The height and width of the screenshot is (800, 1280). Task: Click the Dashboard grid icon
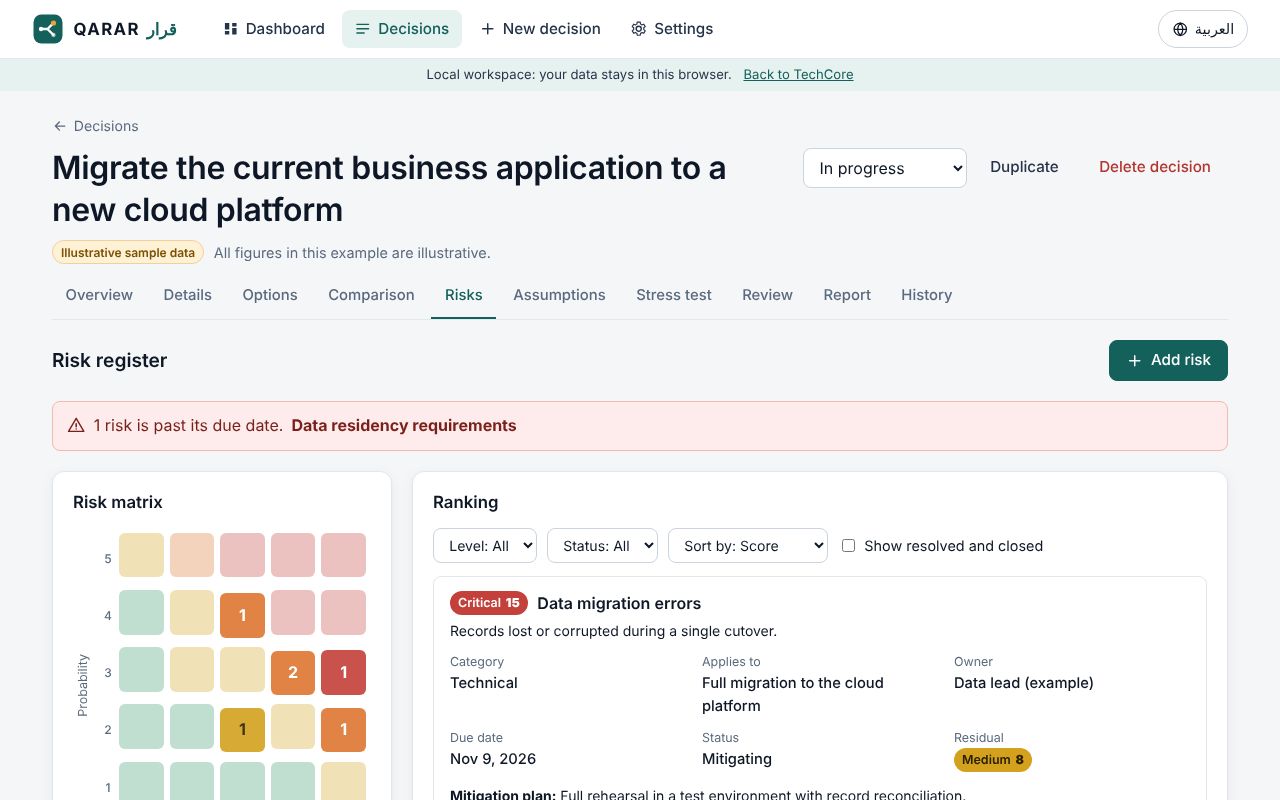231,29
